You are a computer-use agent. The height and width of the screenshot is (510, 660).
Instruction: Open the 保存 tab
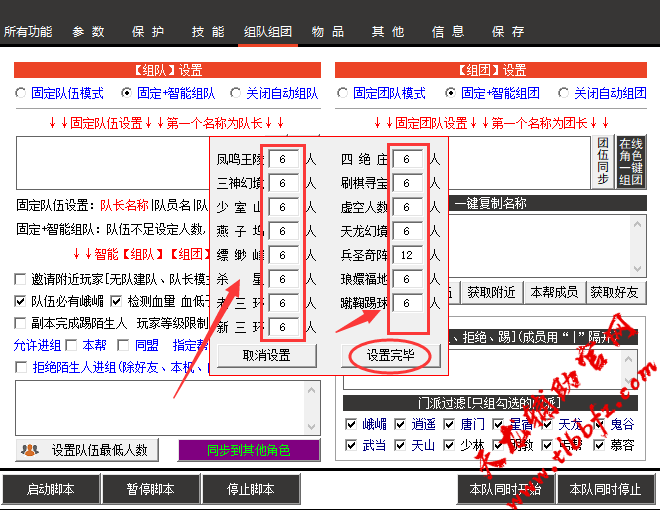coord(508,32)
